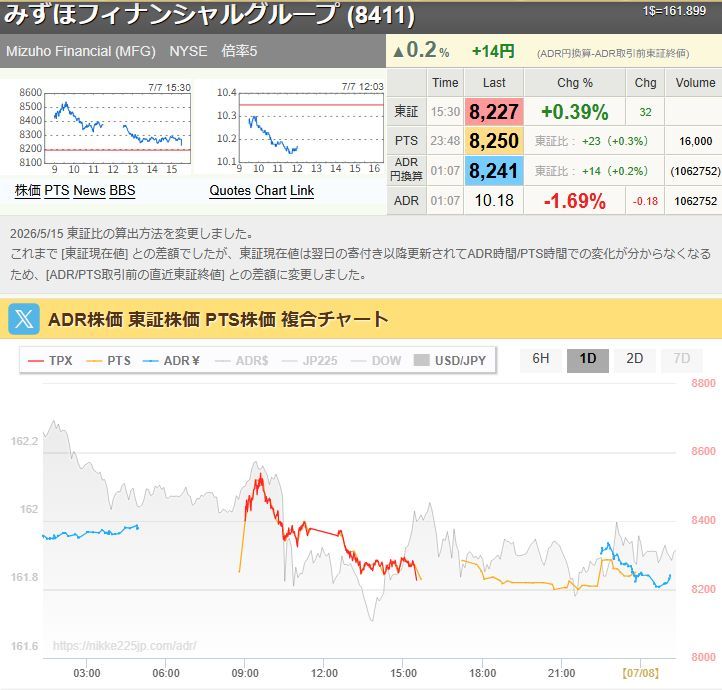The image size is (722, 690).
Task: Click the ADR row time 01:07
Action: tap(445, 201)
